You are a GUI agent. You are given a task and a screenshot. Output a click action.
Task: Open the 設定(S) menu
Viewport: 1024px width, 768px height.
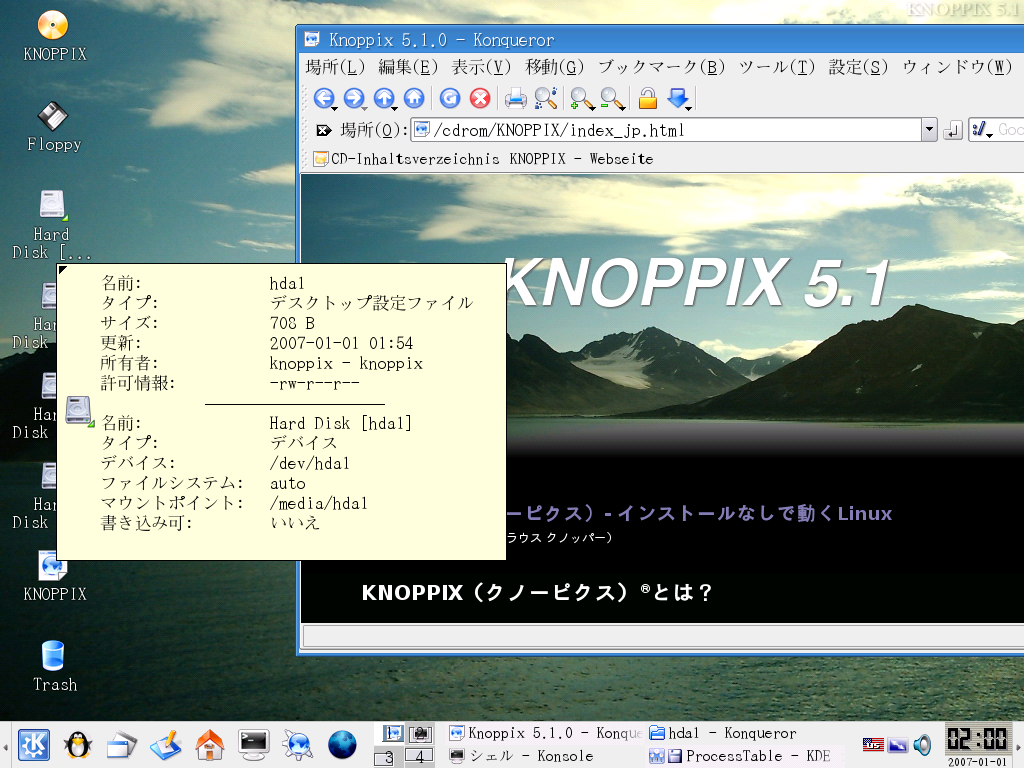pos(858,67)
